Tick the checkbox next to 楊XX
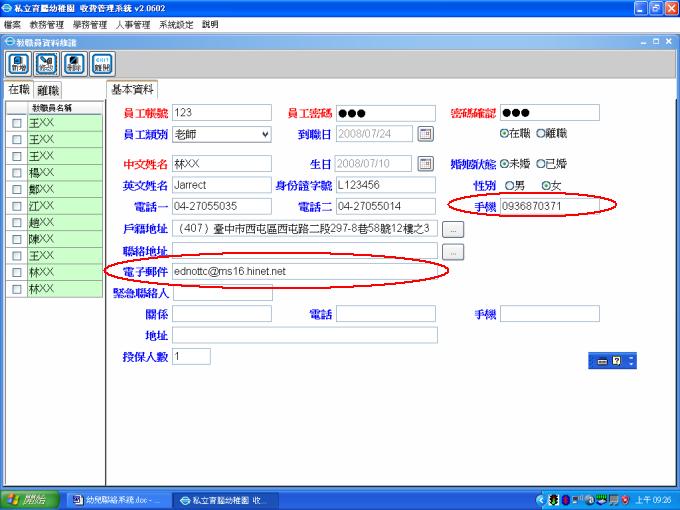This screenshot has height=510, width=680. 16,173
